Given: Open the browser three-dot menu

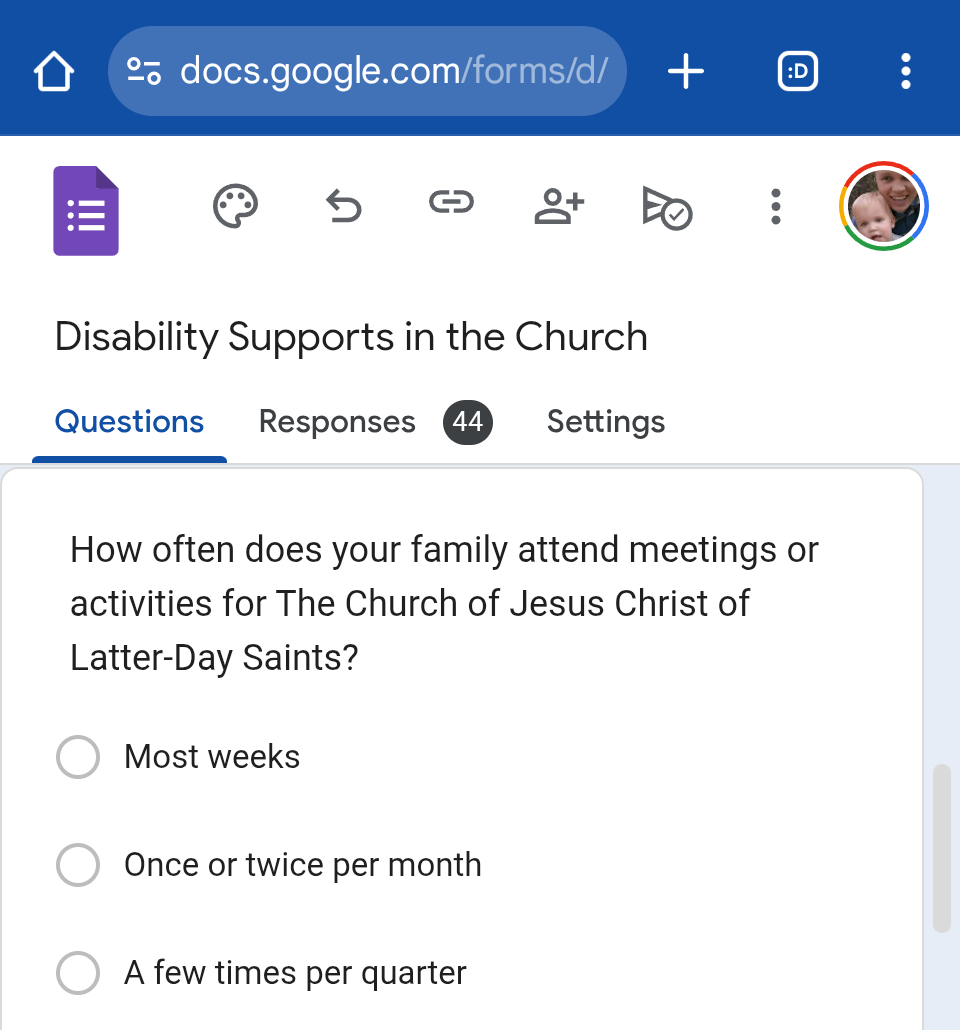Looking at the screenshot, I should click(905, 72).
